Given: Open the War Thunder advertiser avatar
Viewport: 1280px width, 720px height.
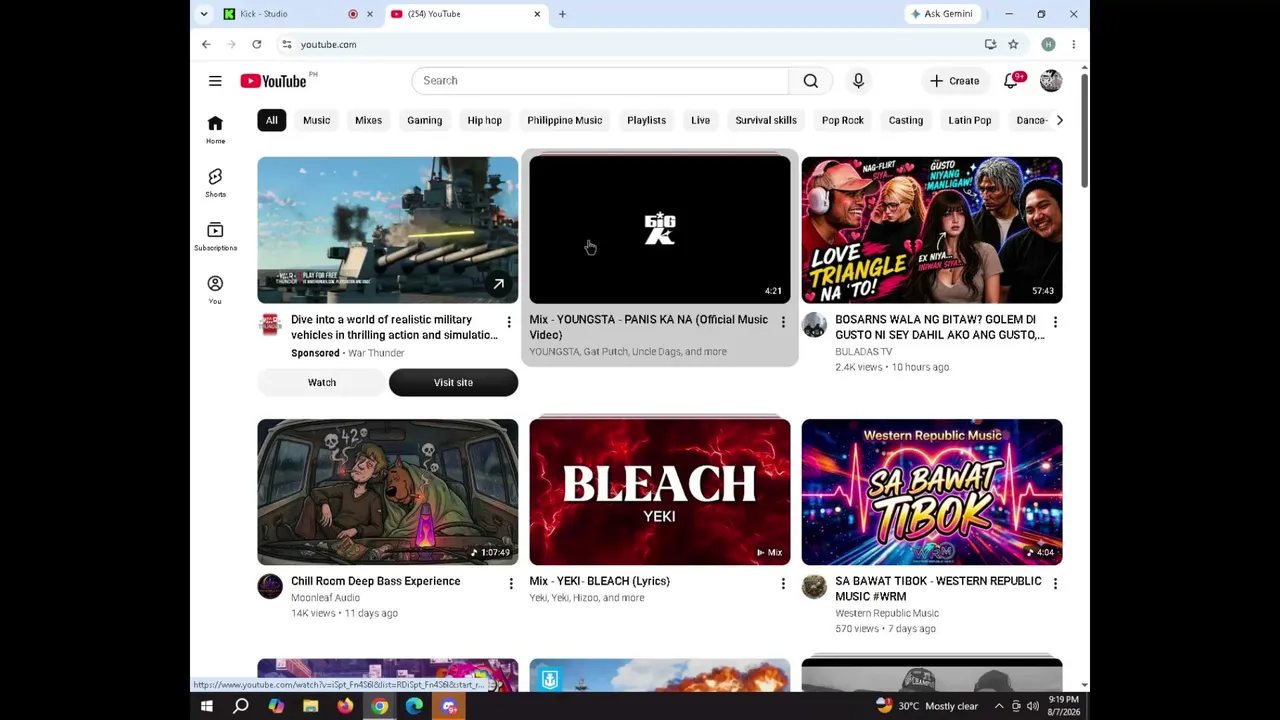Looking at the screenshot, I should coord(270,325).
